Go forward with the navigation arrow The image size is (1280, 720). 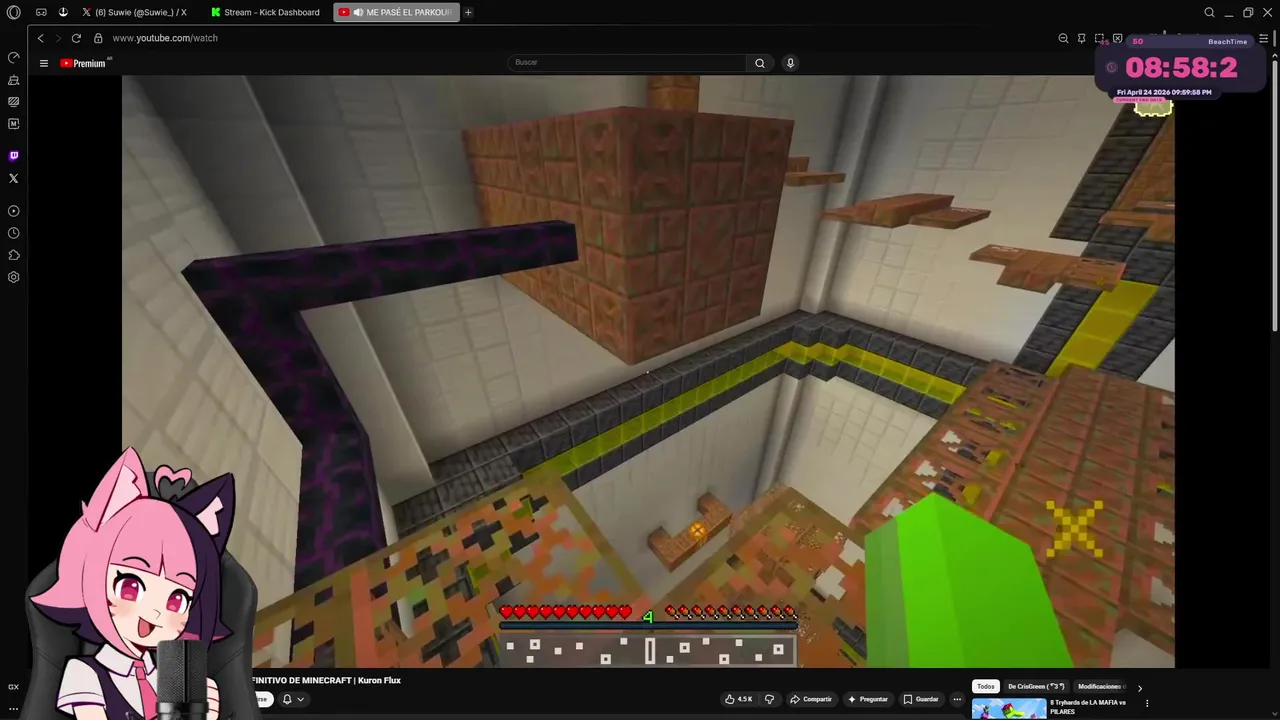pos(58,38)
